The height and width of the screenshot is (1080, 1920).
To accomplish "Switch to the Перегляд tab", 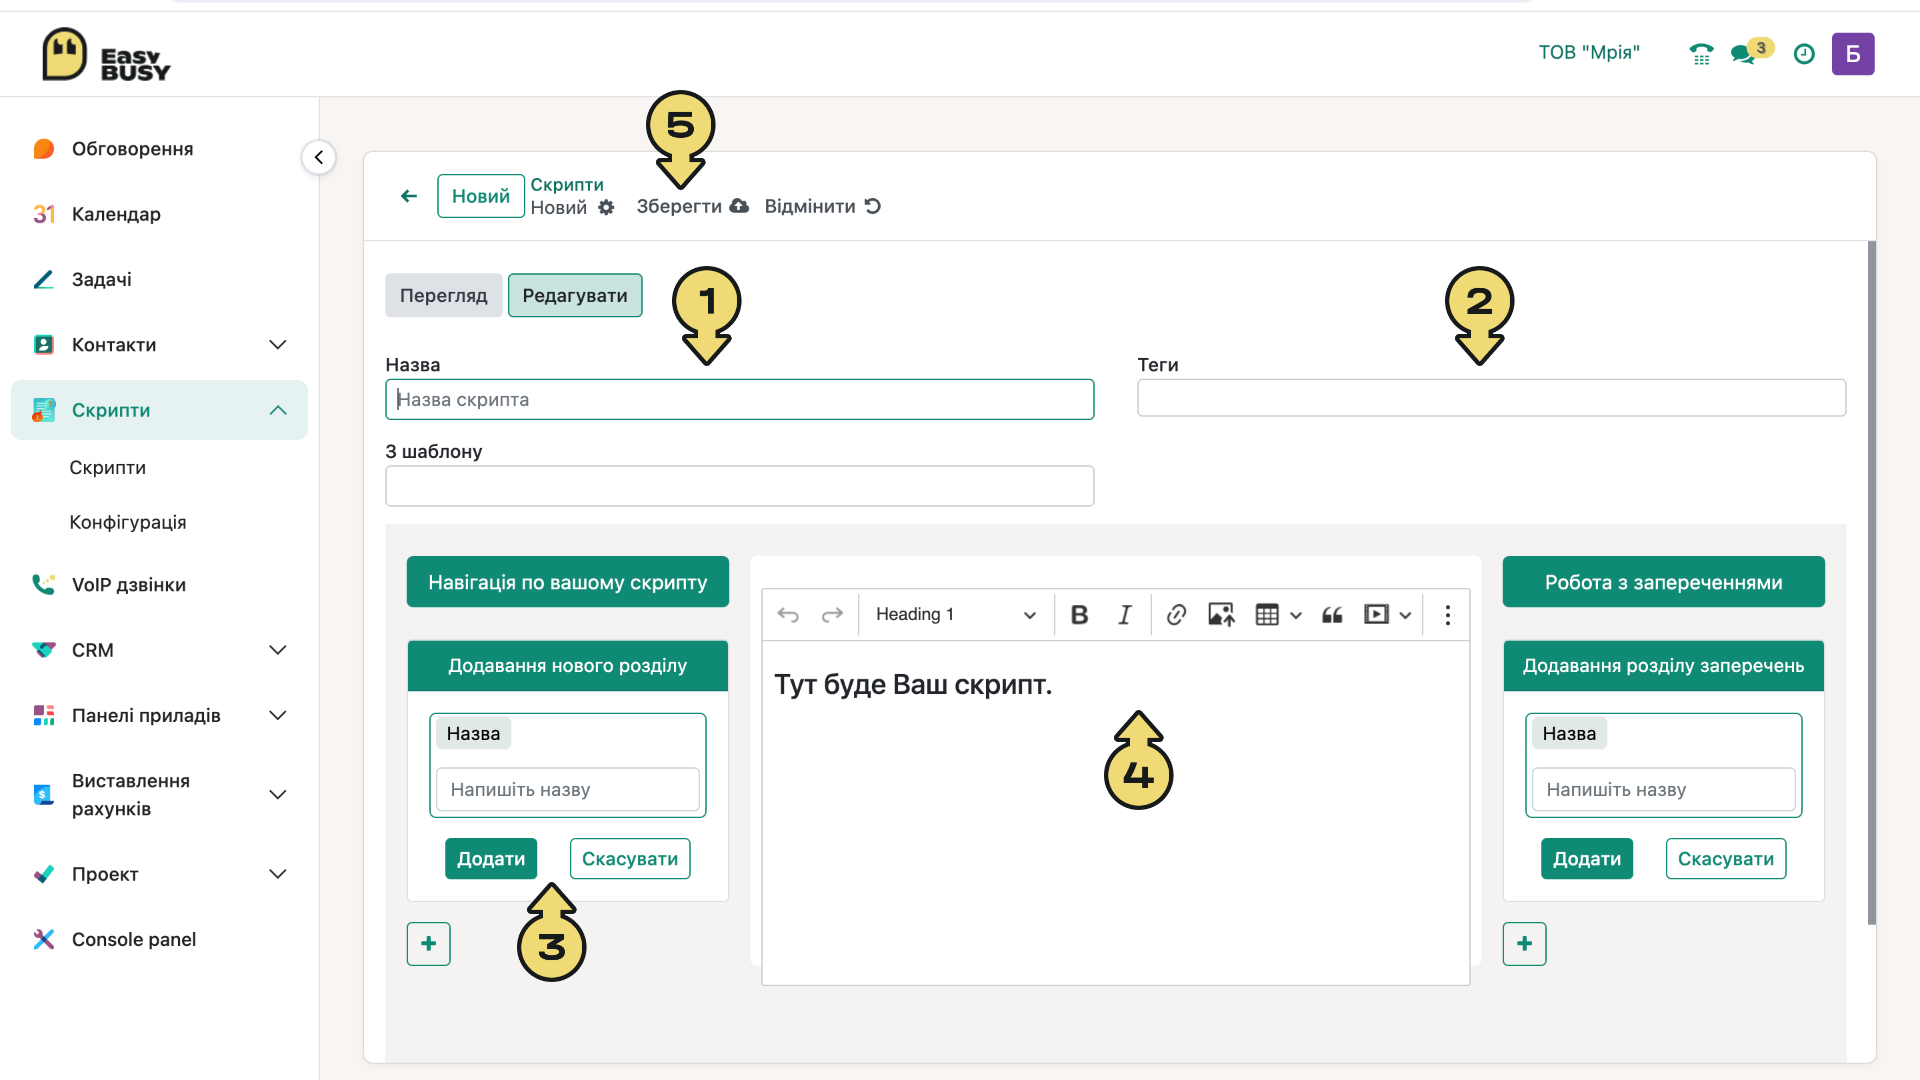I will click(x=443, y=296).
